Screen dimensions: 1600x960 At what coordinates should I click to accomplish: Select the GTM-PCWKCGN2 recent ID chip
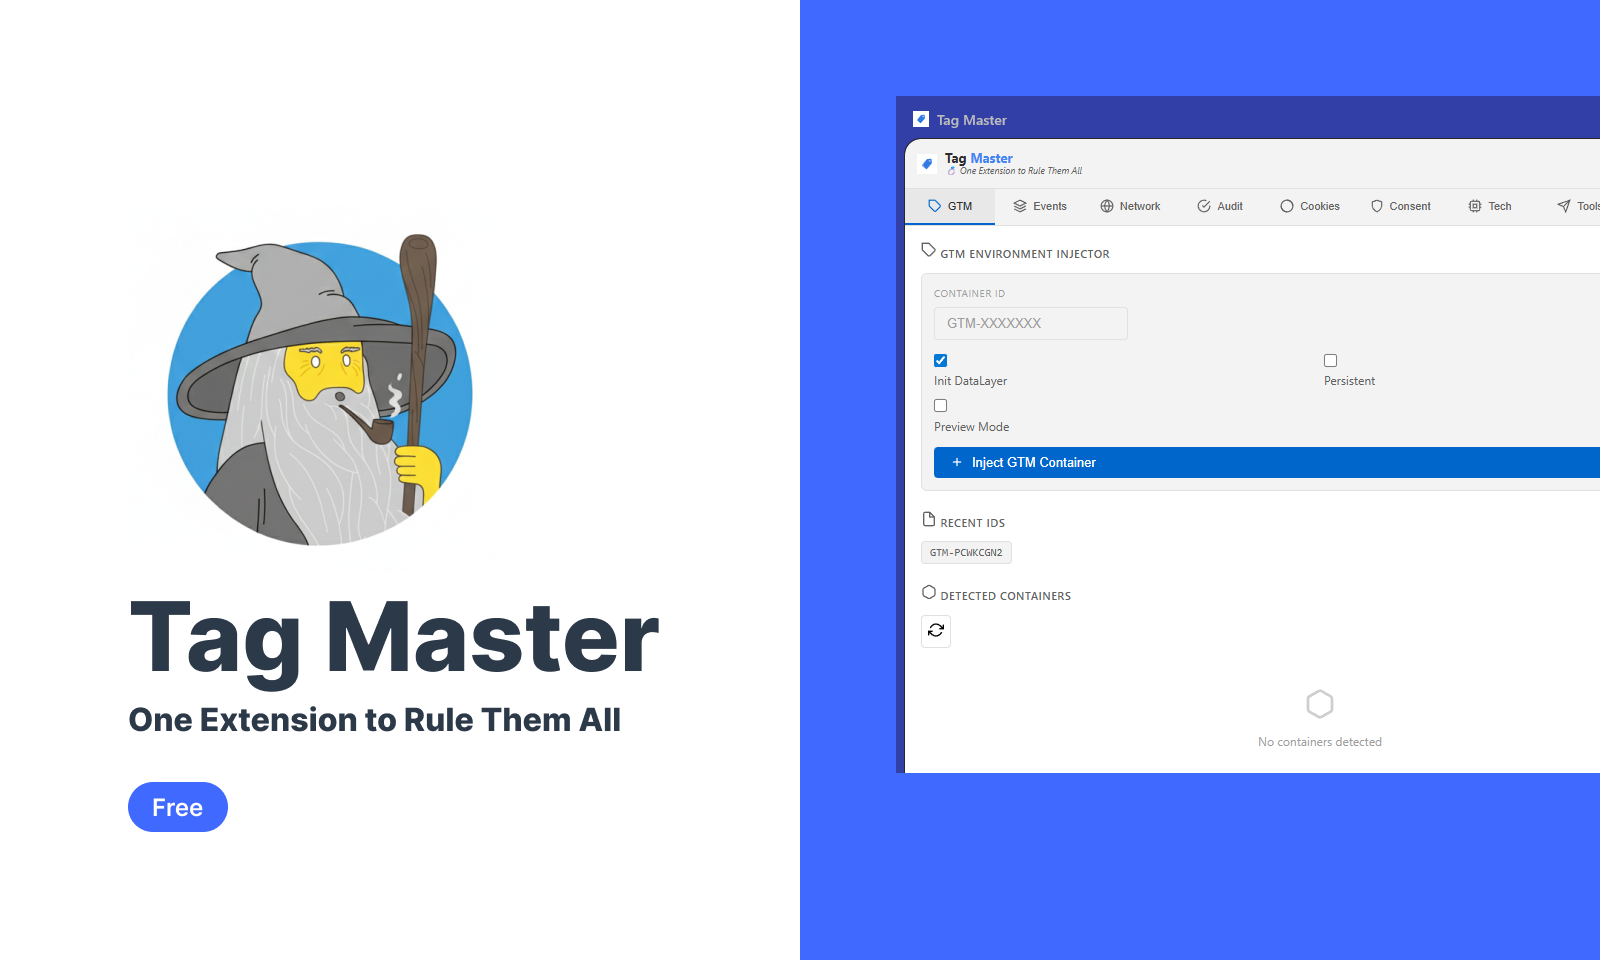tap(966, 552)
